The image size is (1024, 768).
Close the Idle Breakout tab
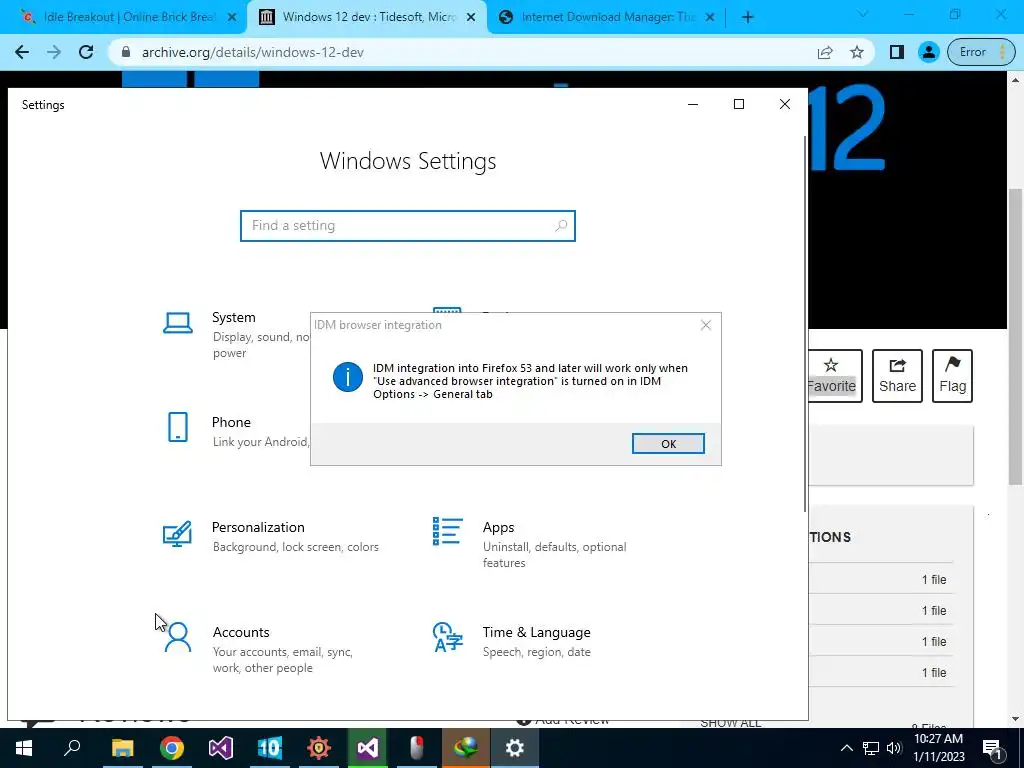[232, 18]
